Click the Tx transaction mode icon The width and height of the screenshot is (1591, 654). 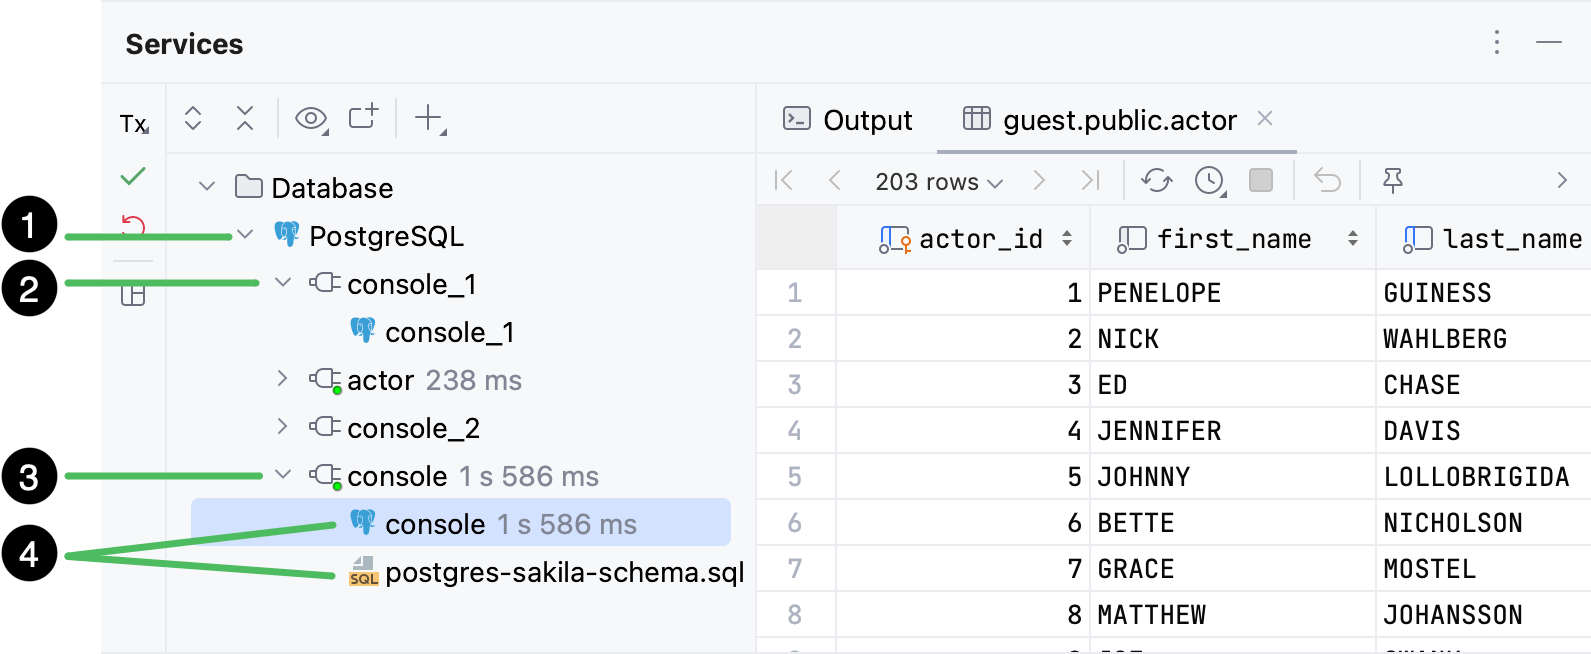click(x=133, y=123)
